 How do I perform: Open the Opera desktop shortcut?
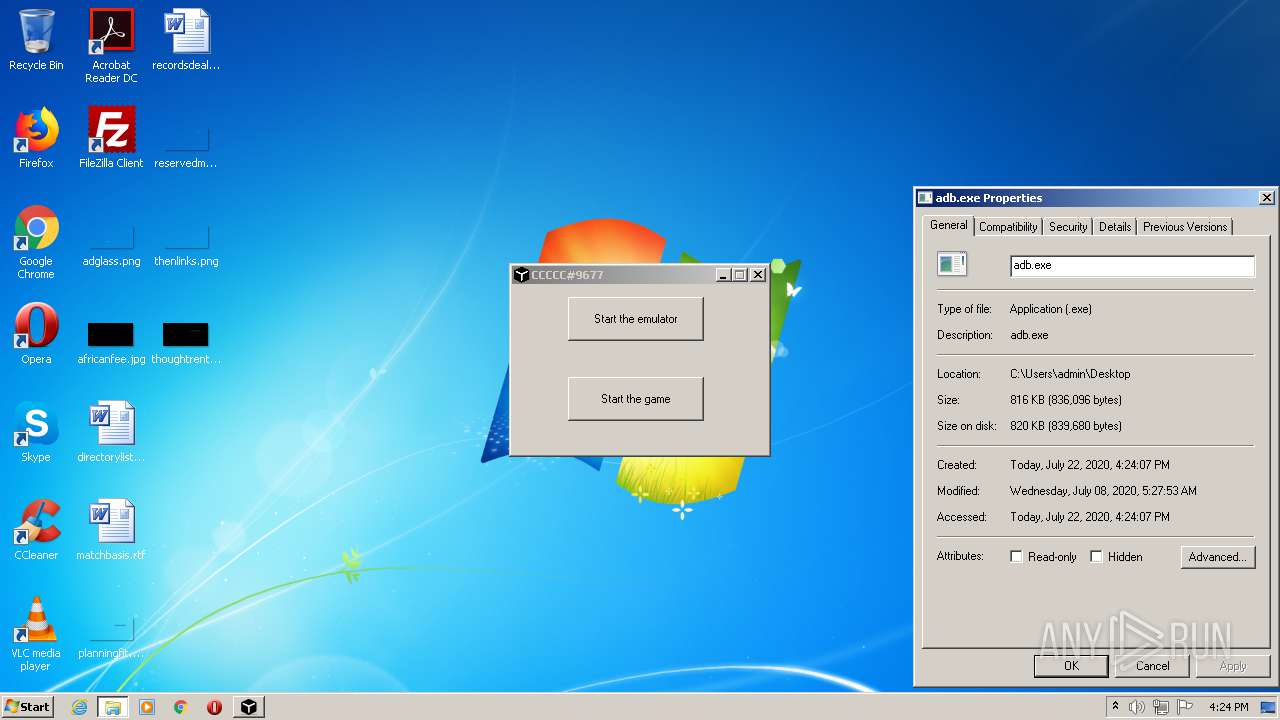pyautogui.click(x=36, y=334)
